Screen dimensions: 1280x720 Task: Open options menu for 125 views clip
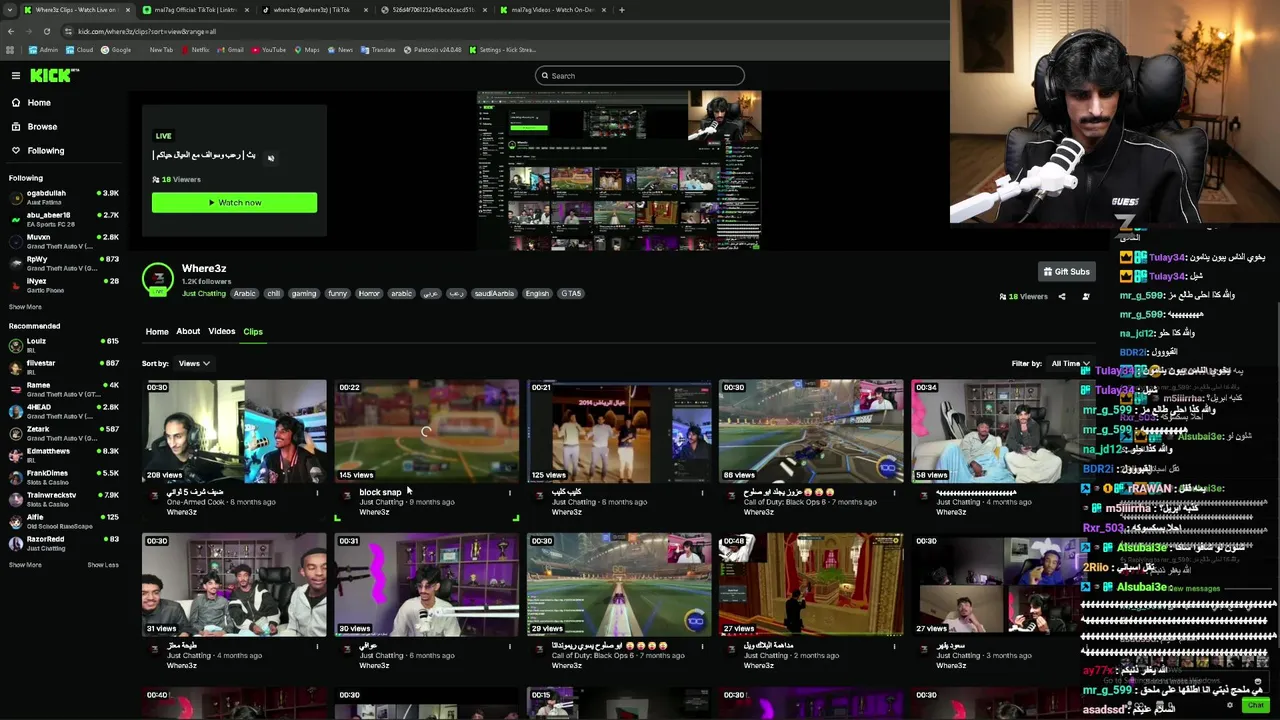(x=702, y=493)
